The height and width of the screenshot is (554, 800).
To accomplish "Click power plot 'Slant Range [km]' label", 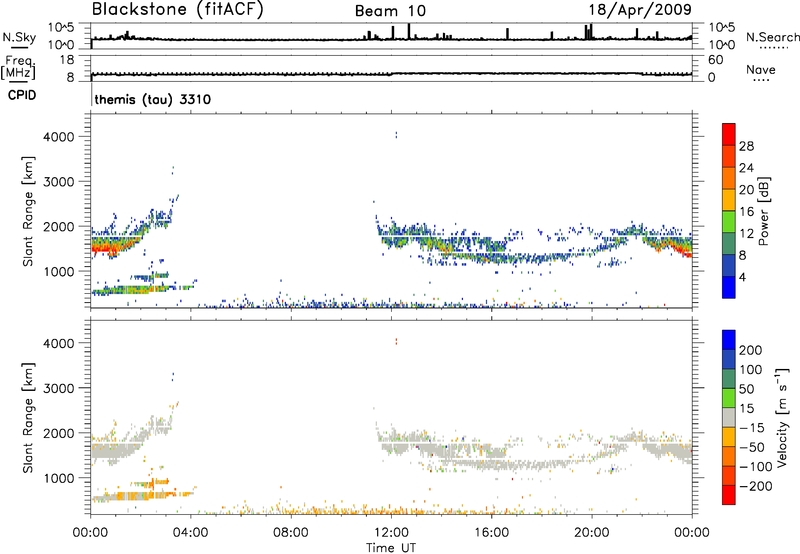I will (x=28, y=211).
